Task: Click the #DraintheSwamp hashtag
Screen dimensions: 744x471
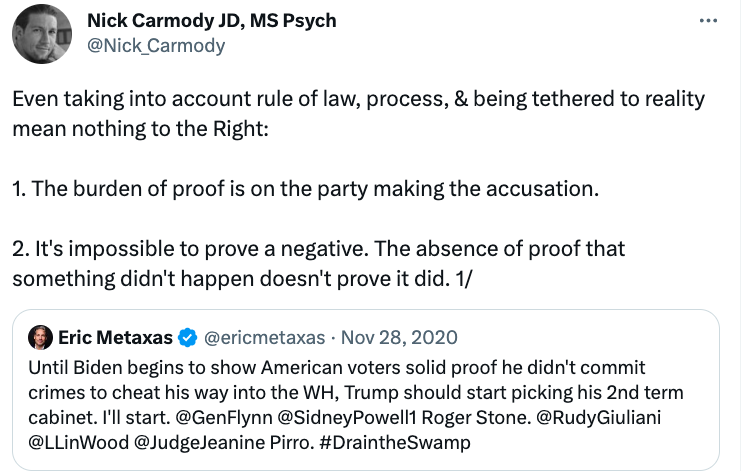Action: click(395, 443)
